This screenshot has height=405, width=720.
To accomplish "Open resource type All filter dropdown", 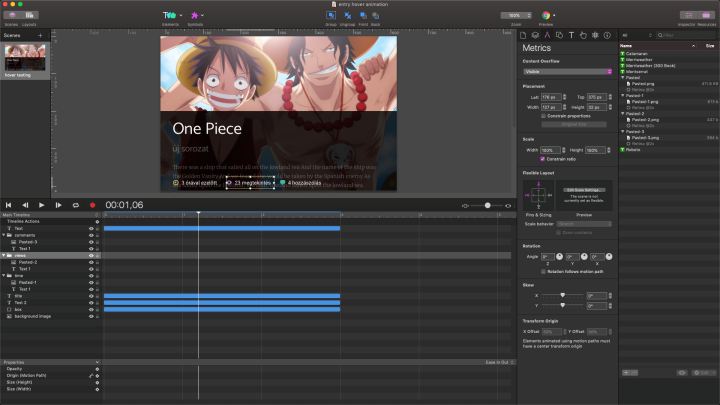I will pyautogui.click(x=637, y=35).
